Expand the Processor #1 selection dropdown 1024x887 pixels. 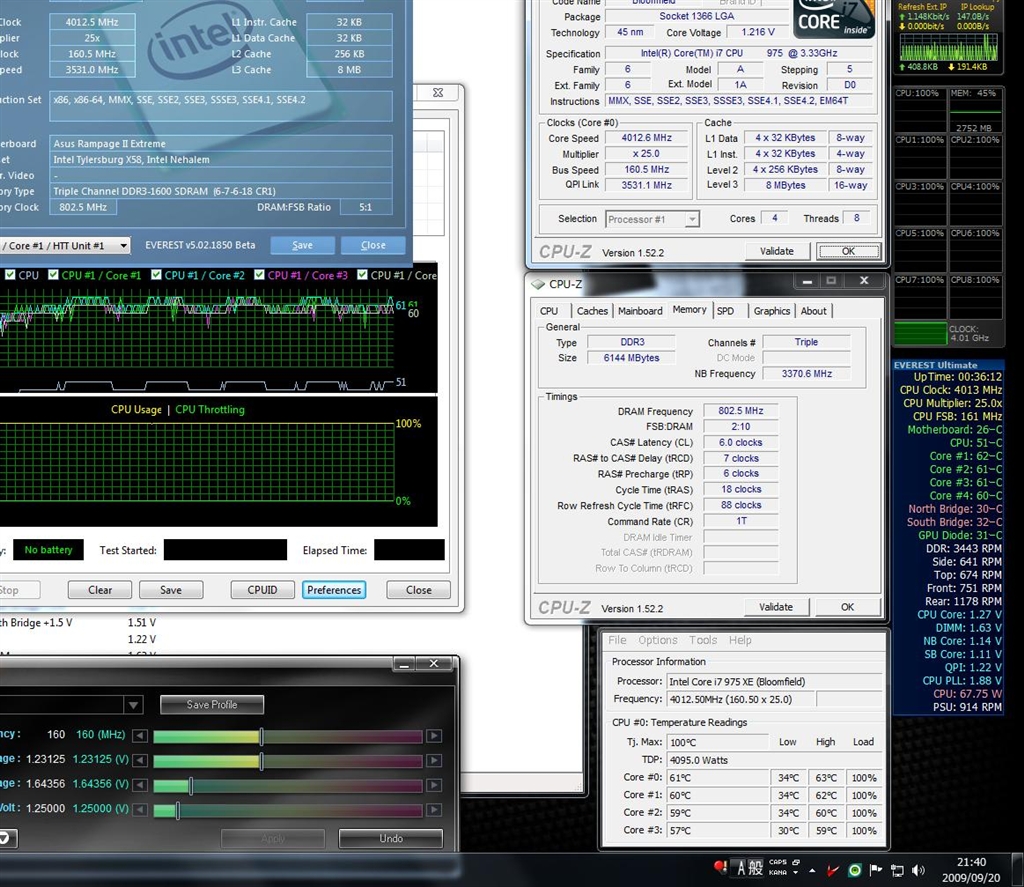691,219
